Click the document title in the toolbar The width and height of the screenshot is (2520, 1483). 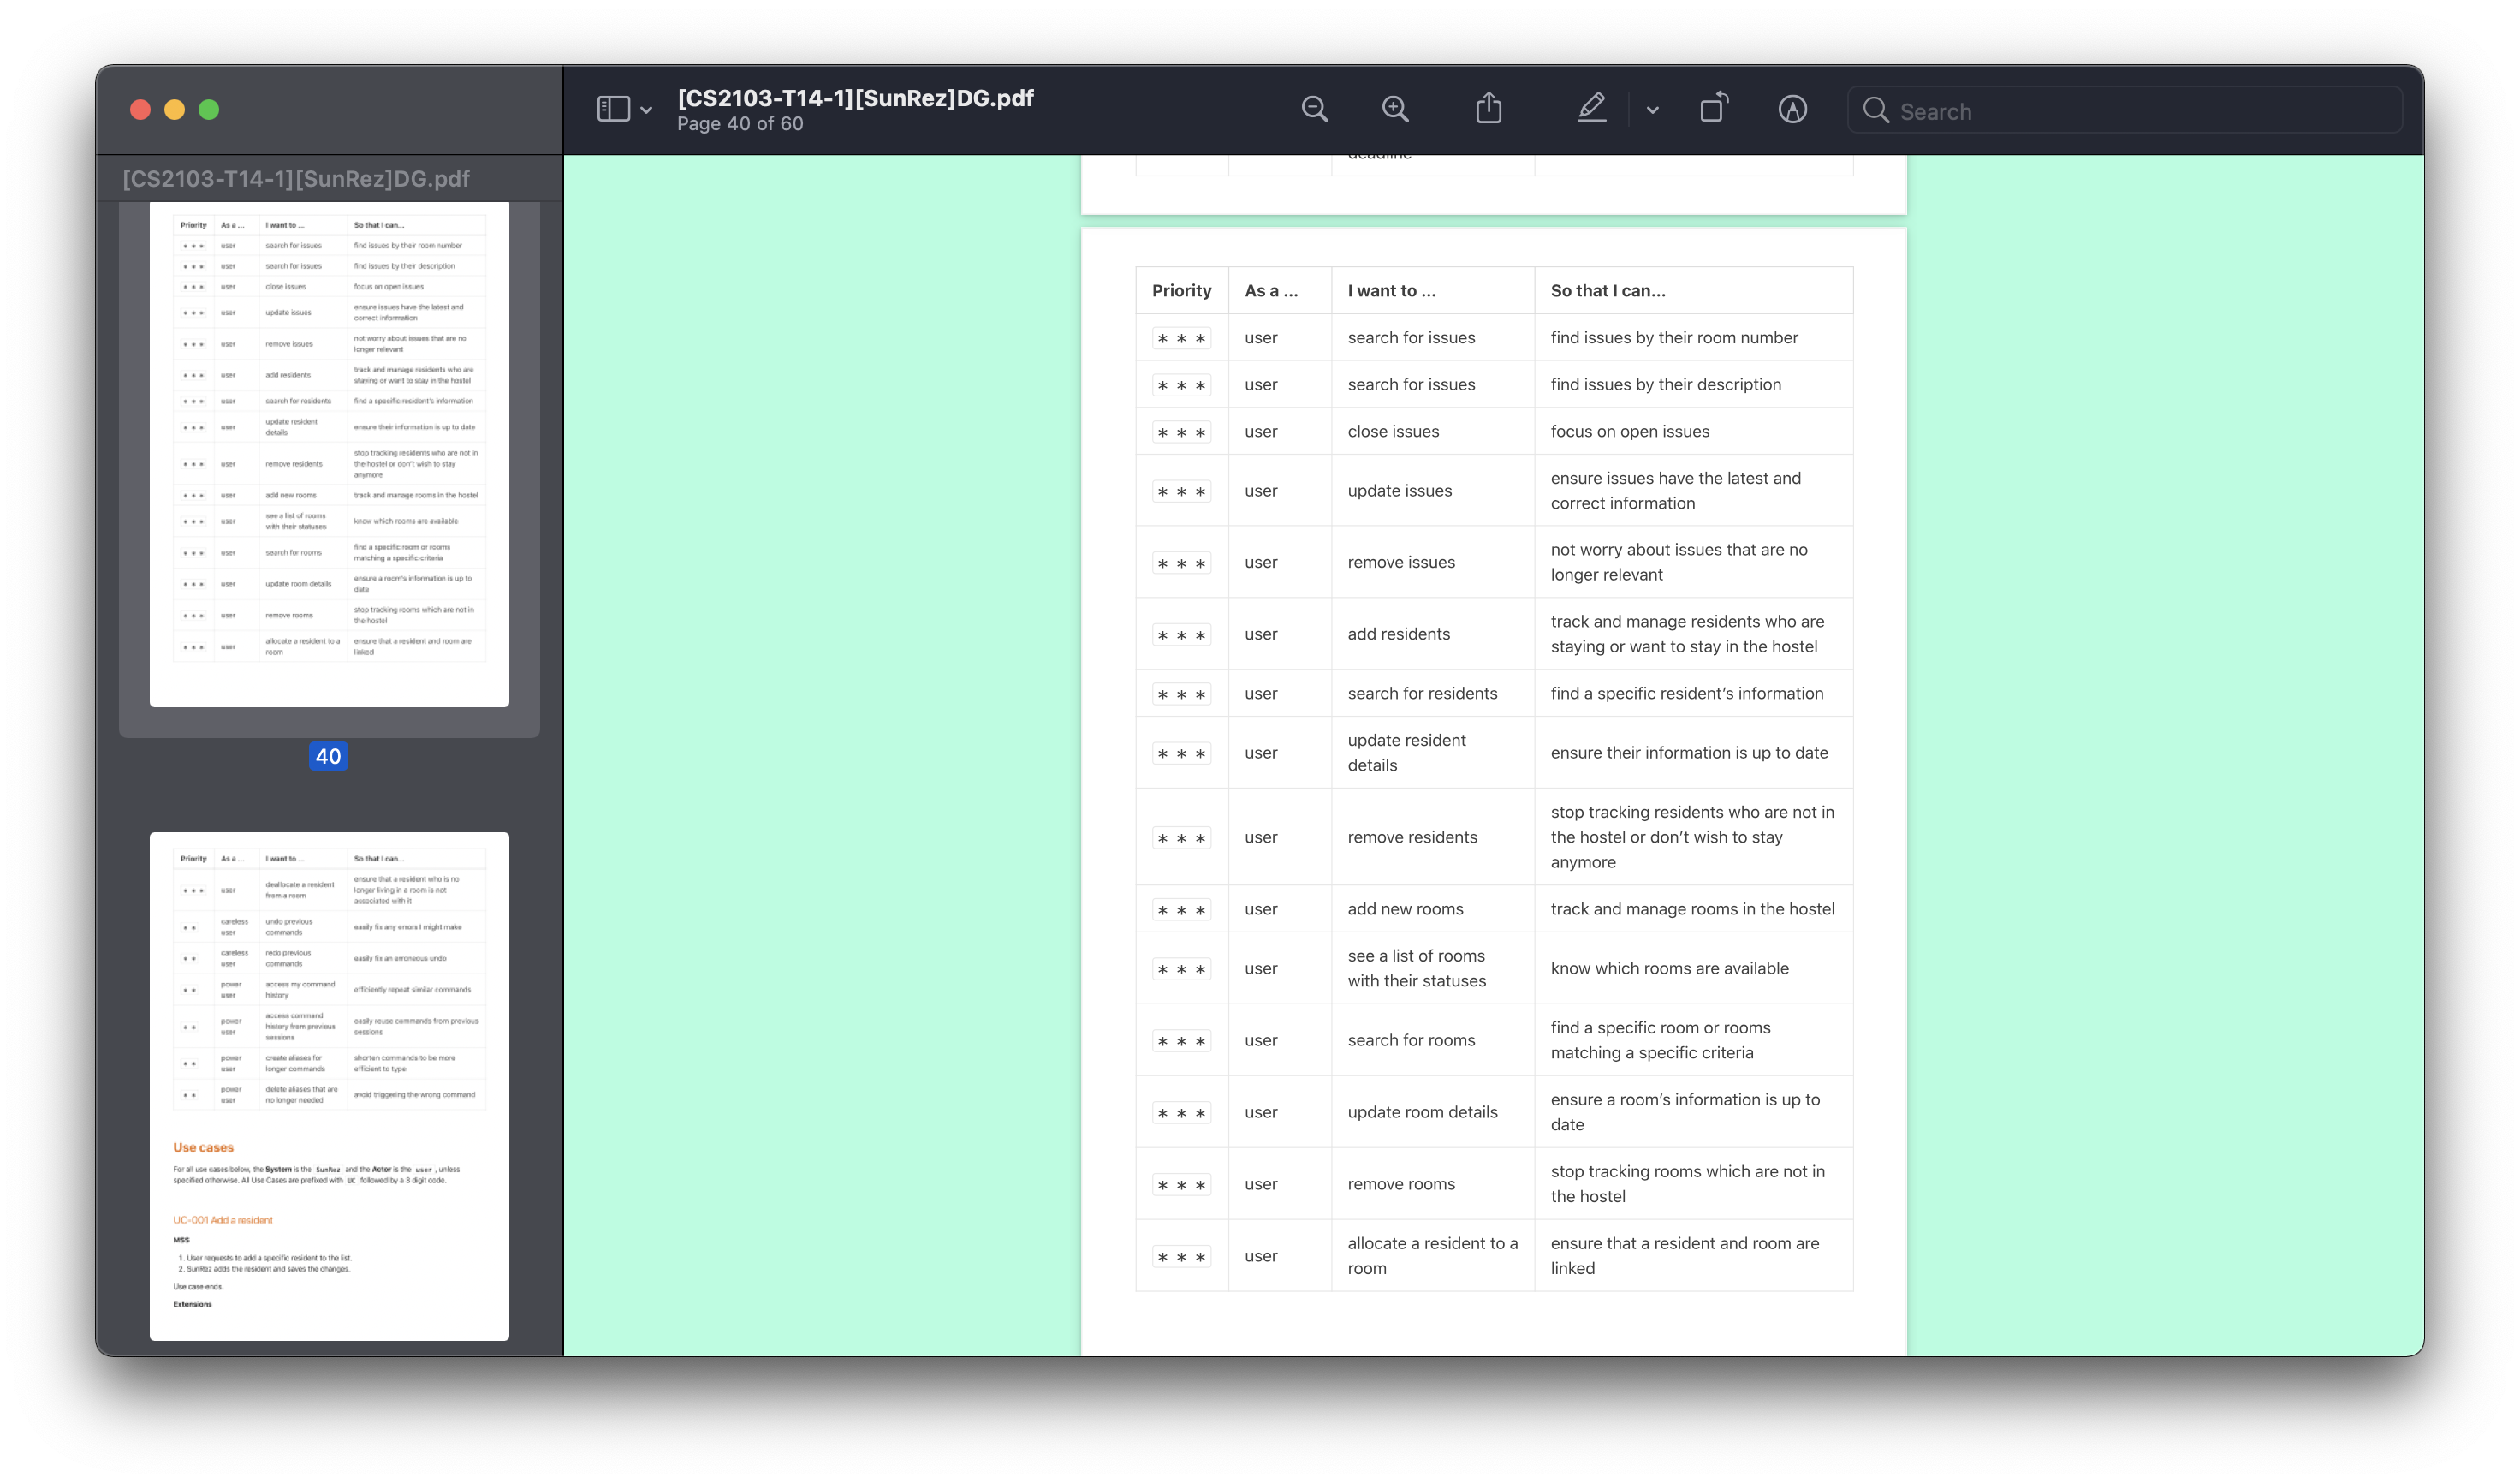click(855, 98)
